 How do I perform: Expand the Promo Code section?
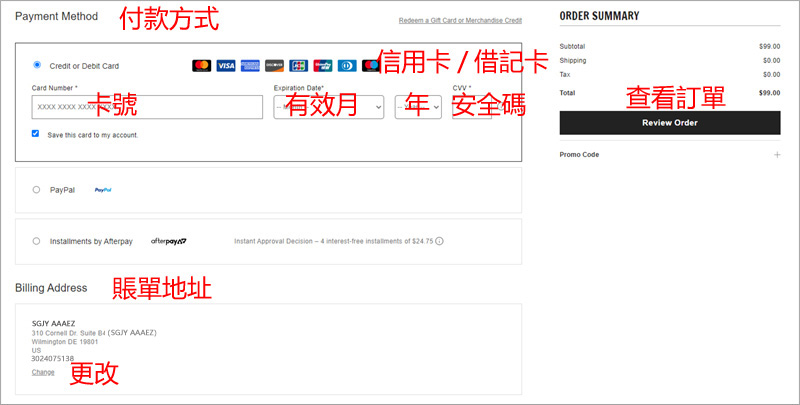coord(775,155)
